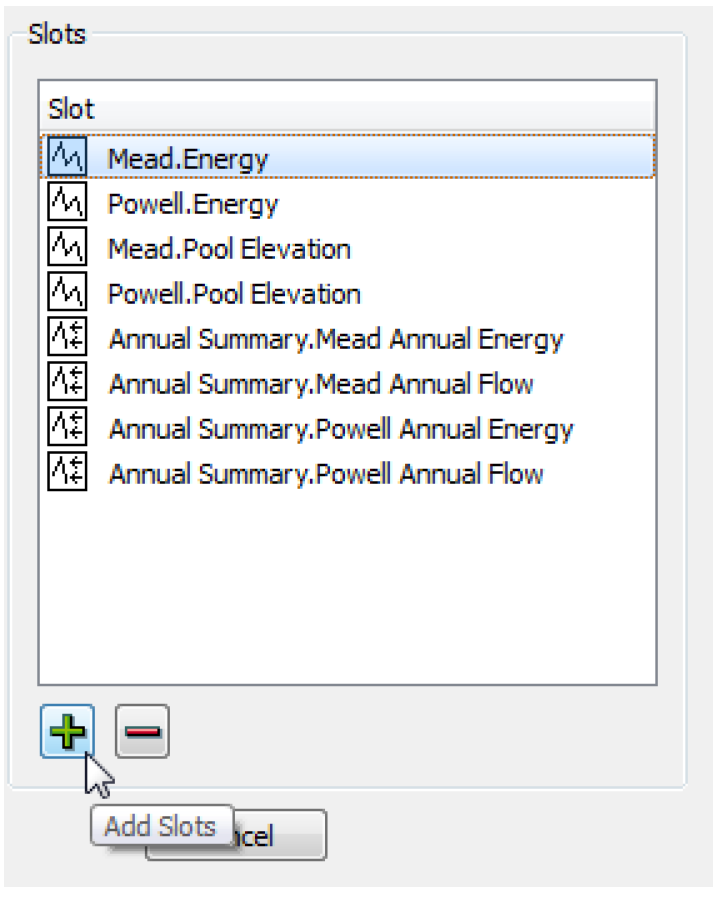
Task: Select Annual Summary.Powell Annual Energy text
Action: coord(341,429)
